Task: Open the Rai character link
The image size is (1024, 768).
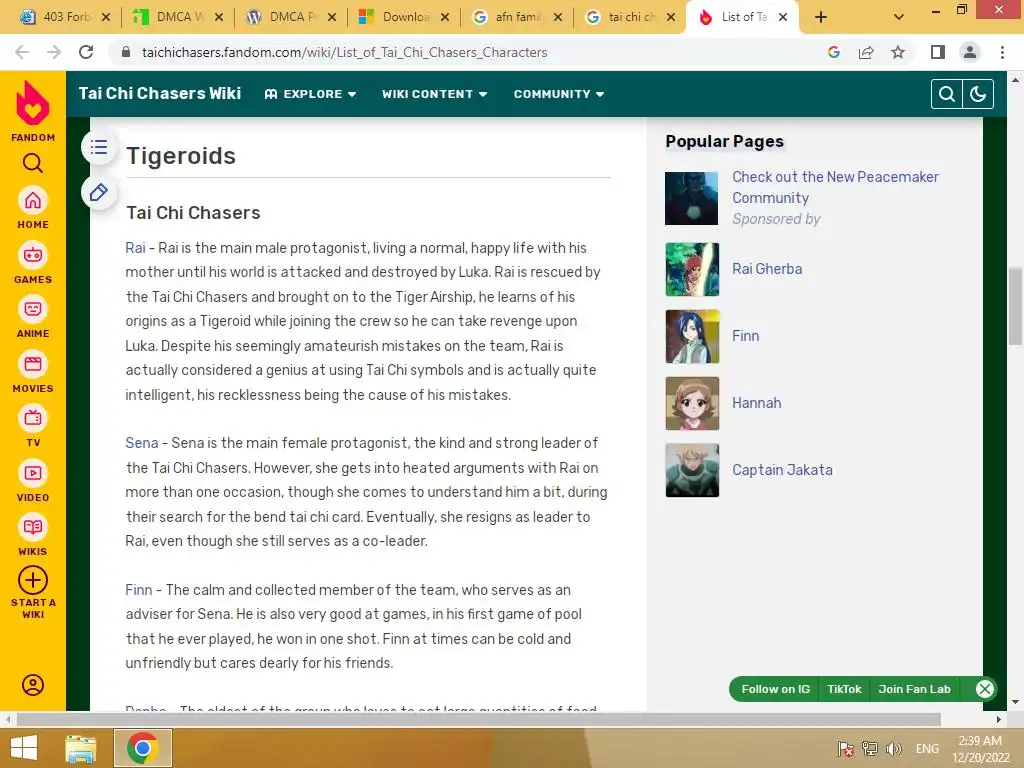Action: click(135, 248)
